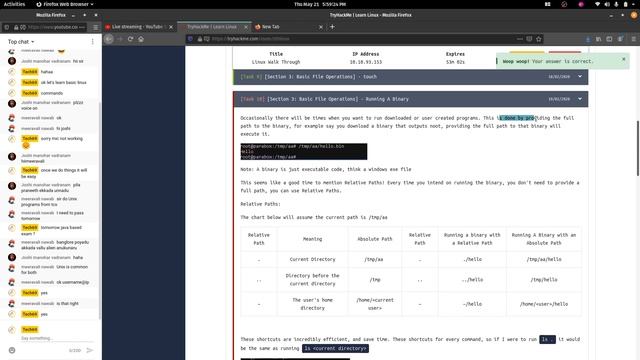
Task: Click the padlock in tryhackme.com address bar
Action: [x=200, y=39]
